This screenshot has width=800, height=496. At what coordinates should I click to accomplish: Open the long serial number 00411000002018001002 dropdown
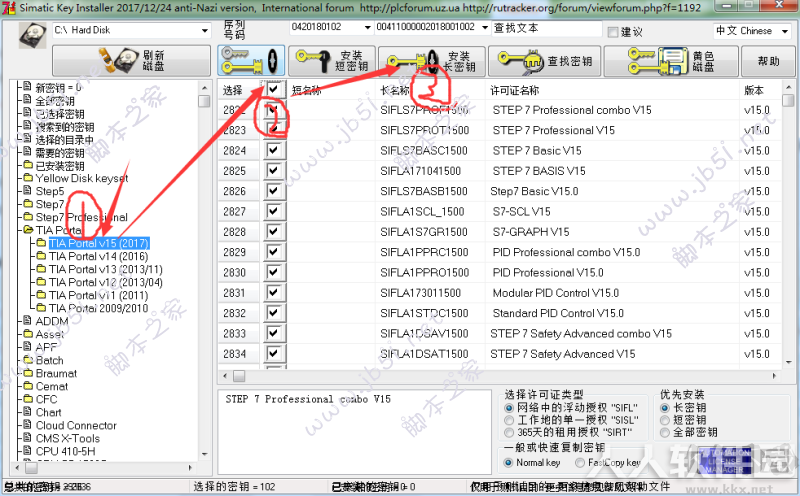pos(485,28)
